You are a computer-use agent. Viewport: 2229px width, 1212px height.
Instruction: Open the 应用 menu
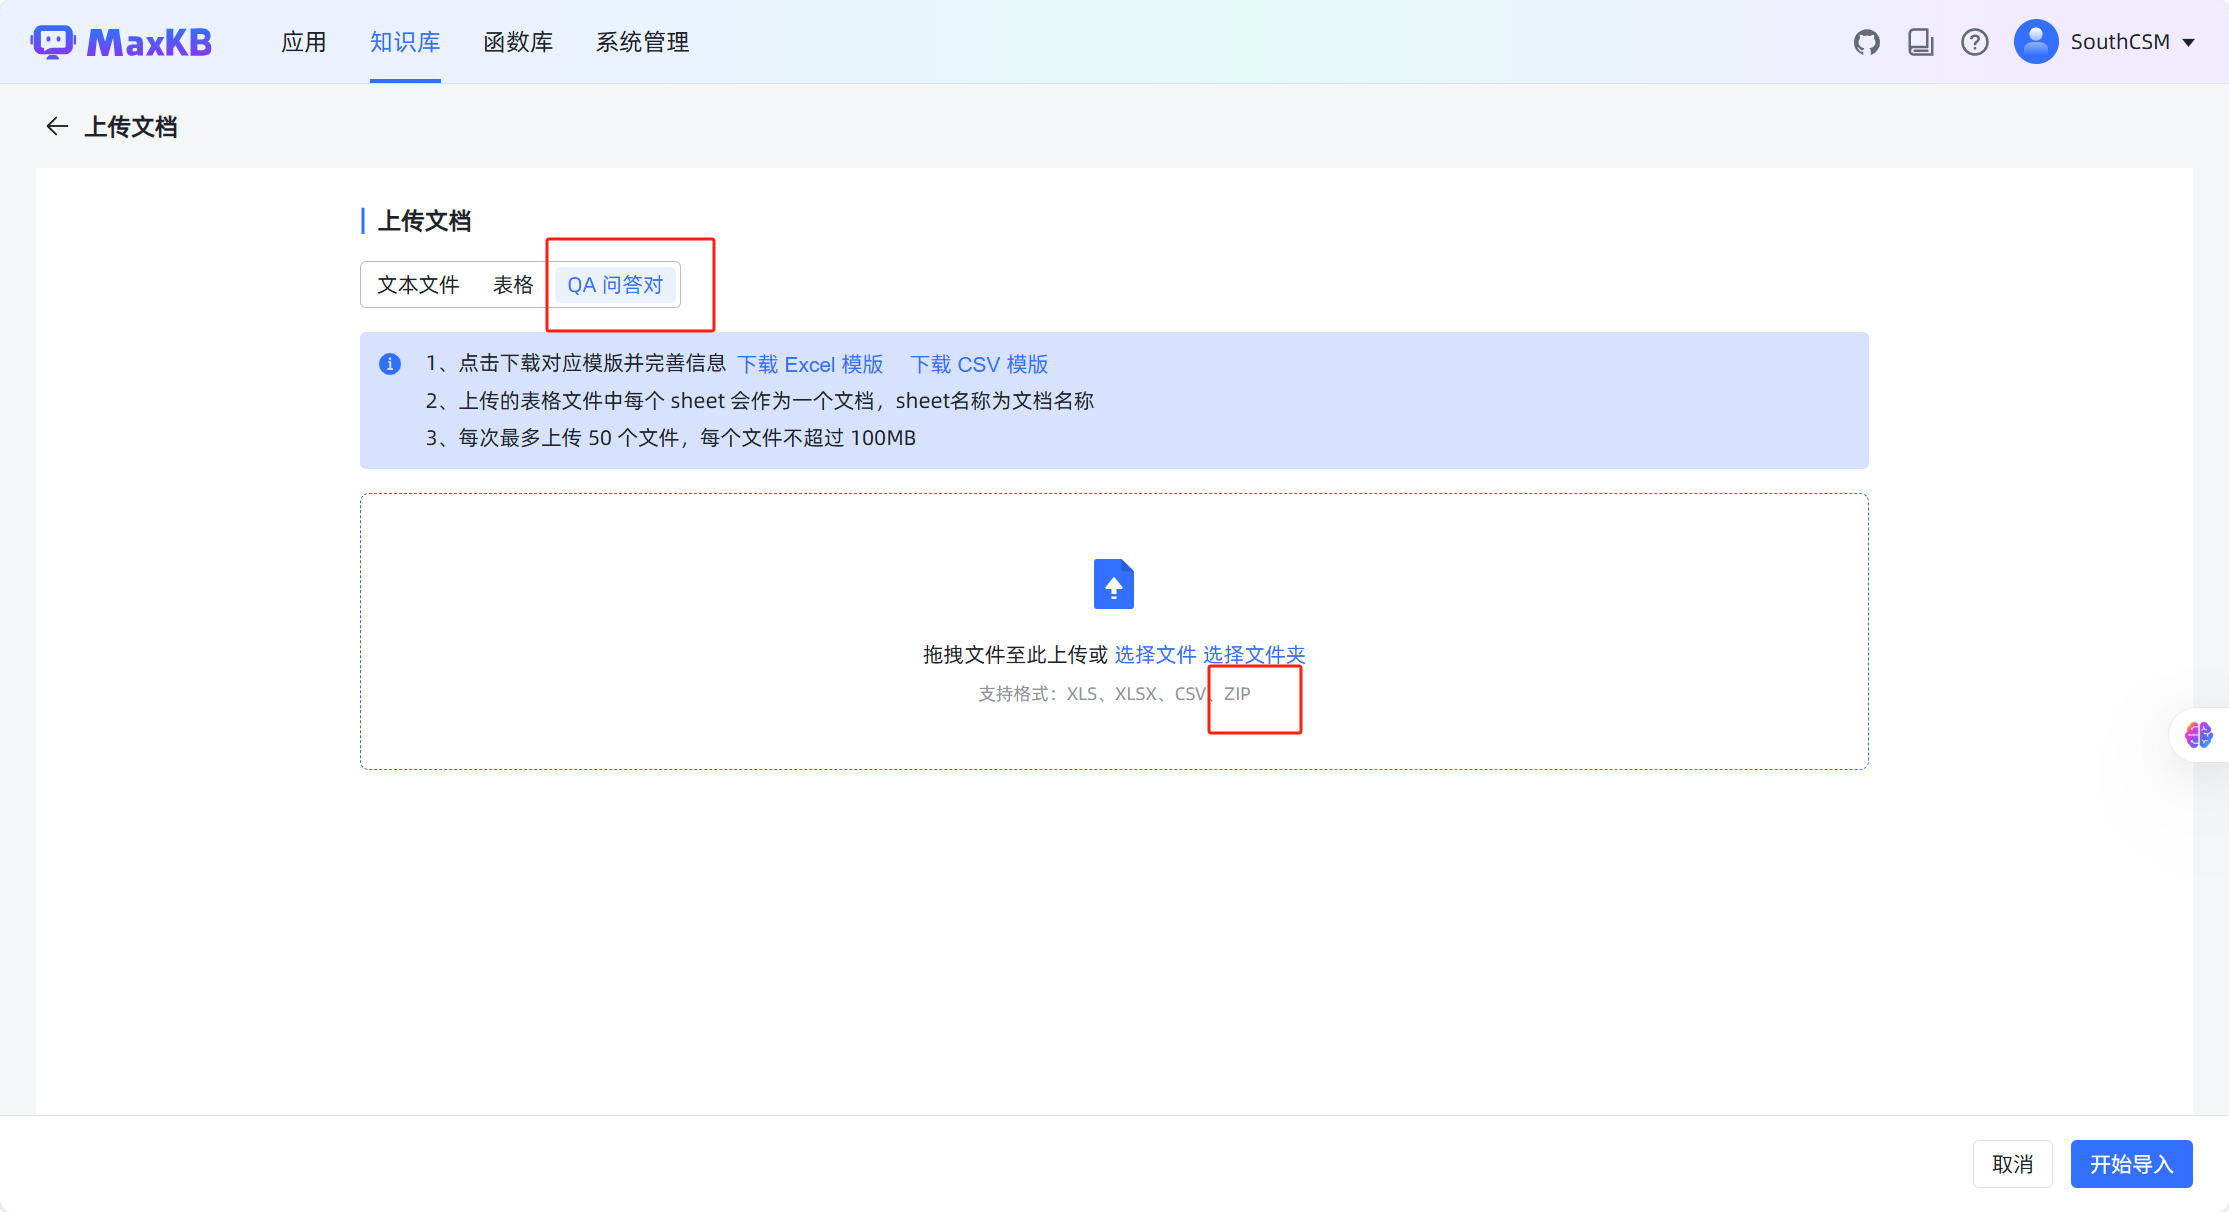pos(304,42)
